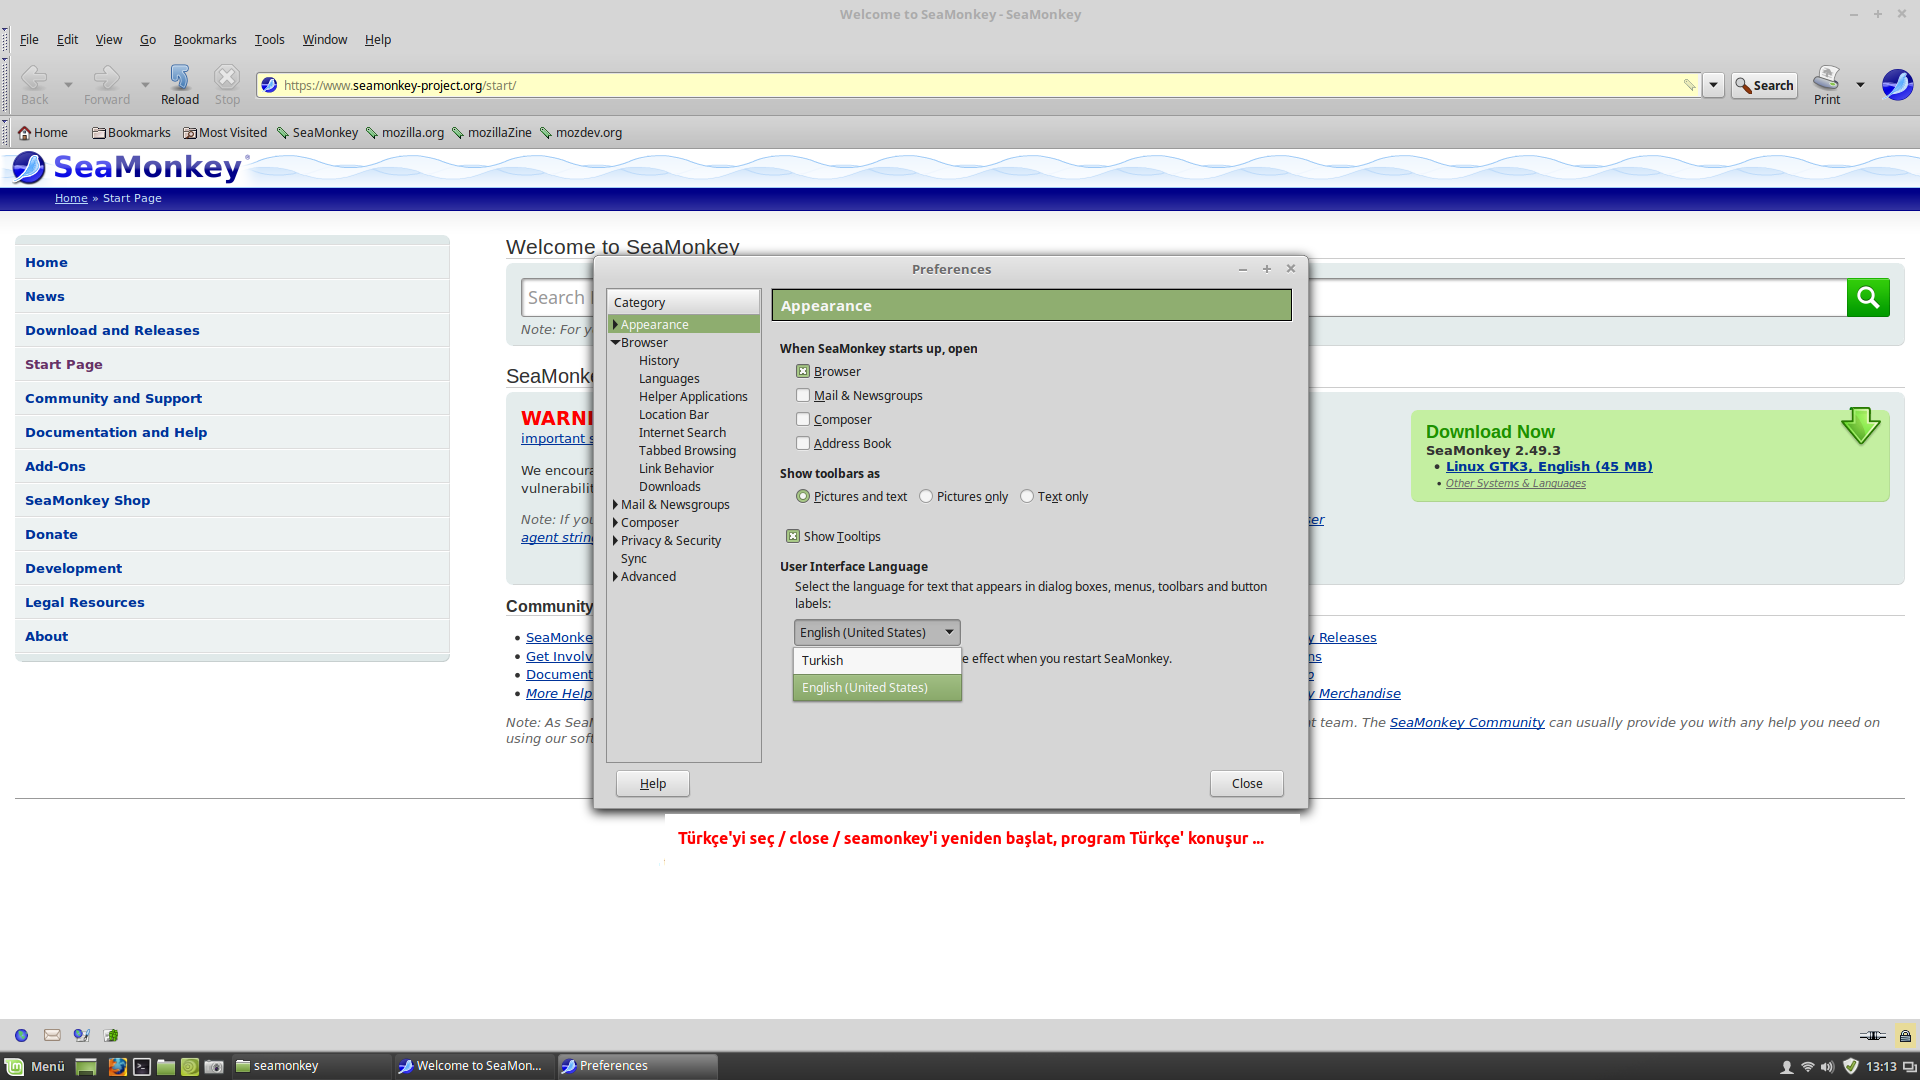
Task: Click the URL address bar field
Action: [x=900, y=85]
